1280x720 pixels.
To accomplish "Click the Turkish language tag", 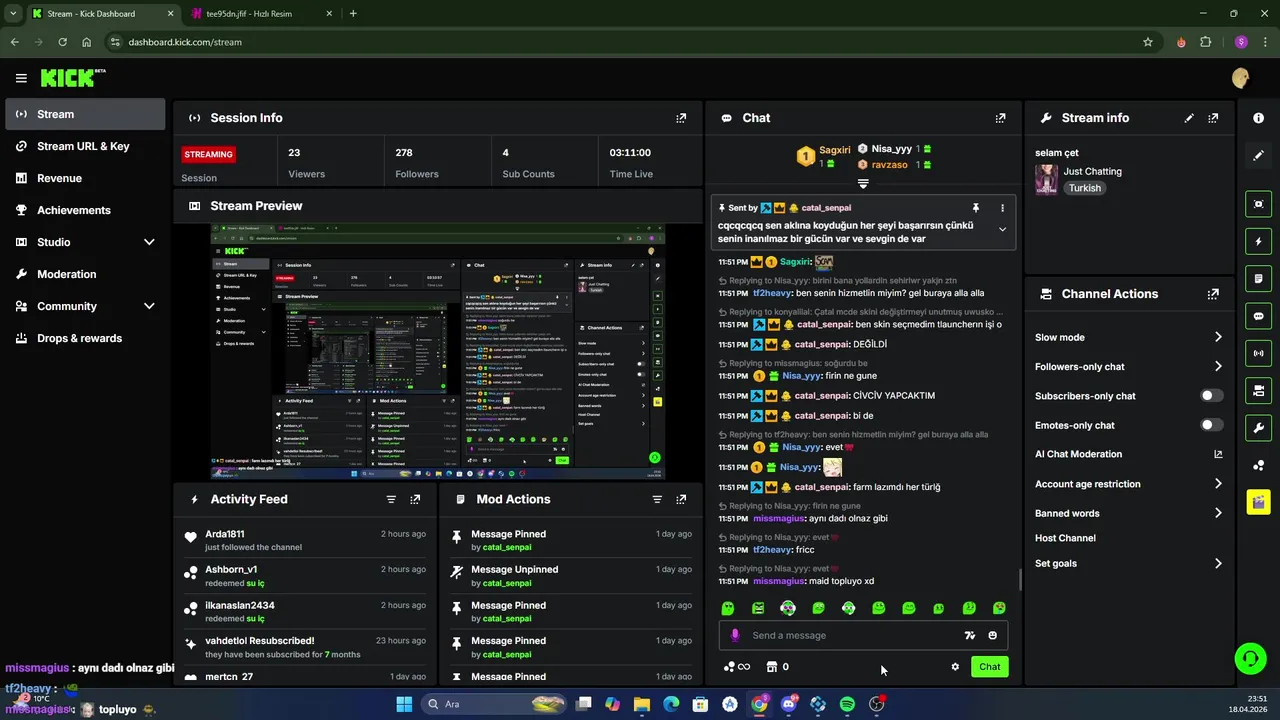I will [1084, 188].
